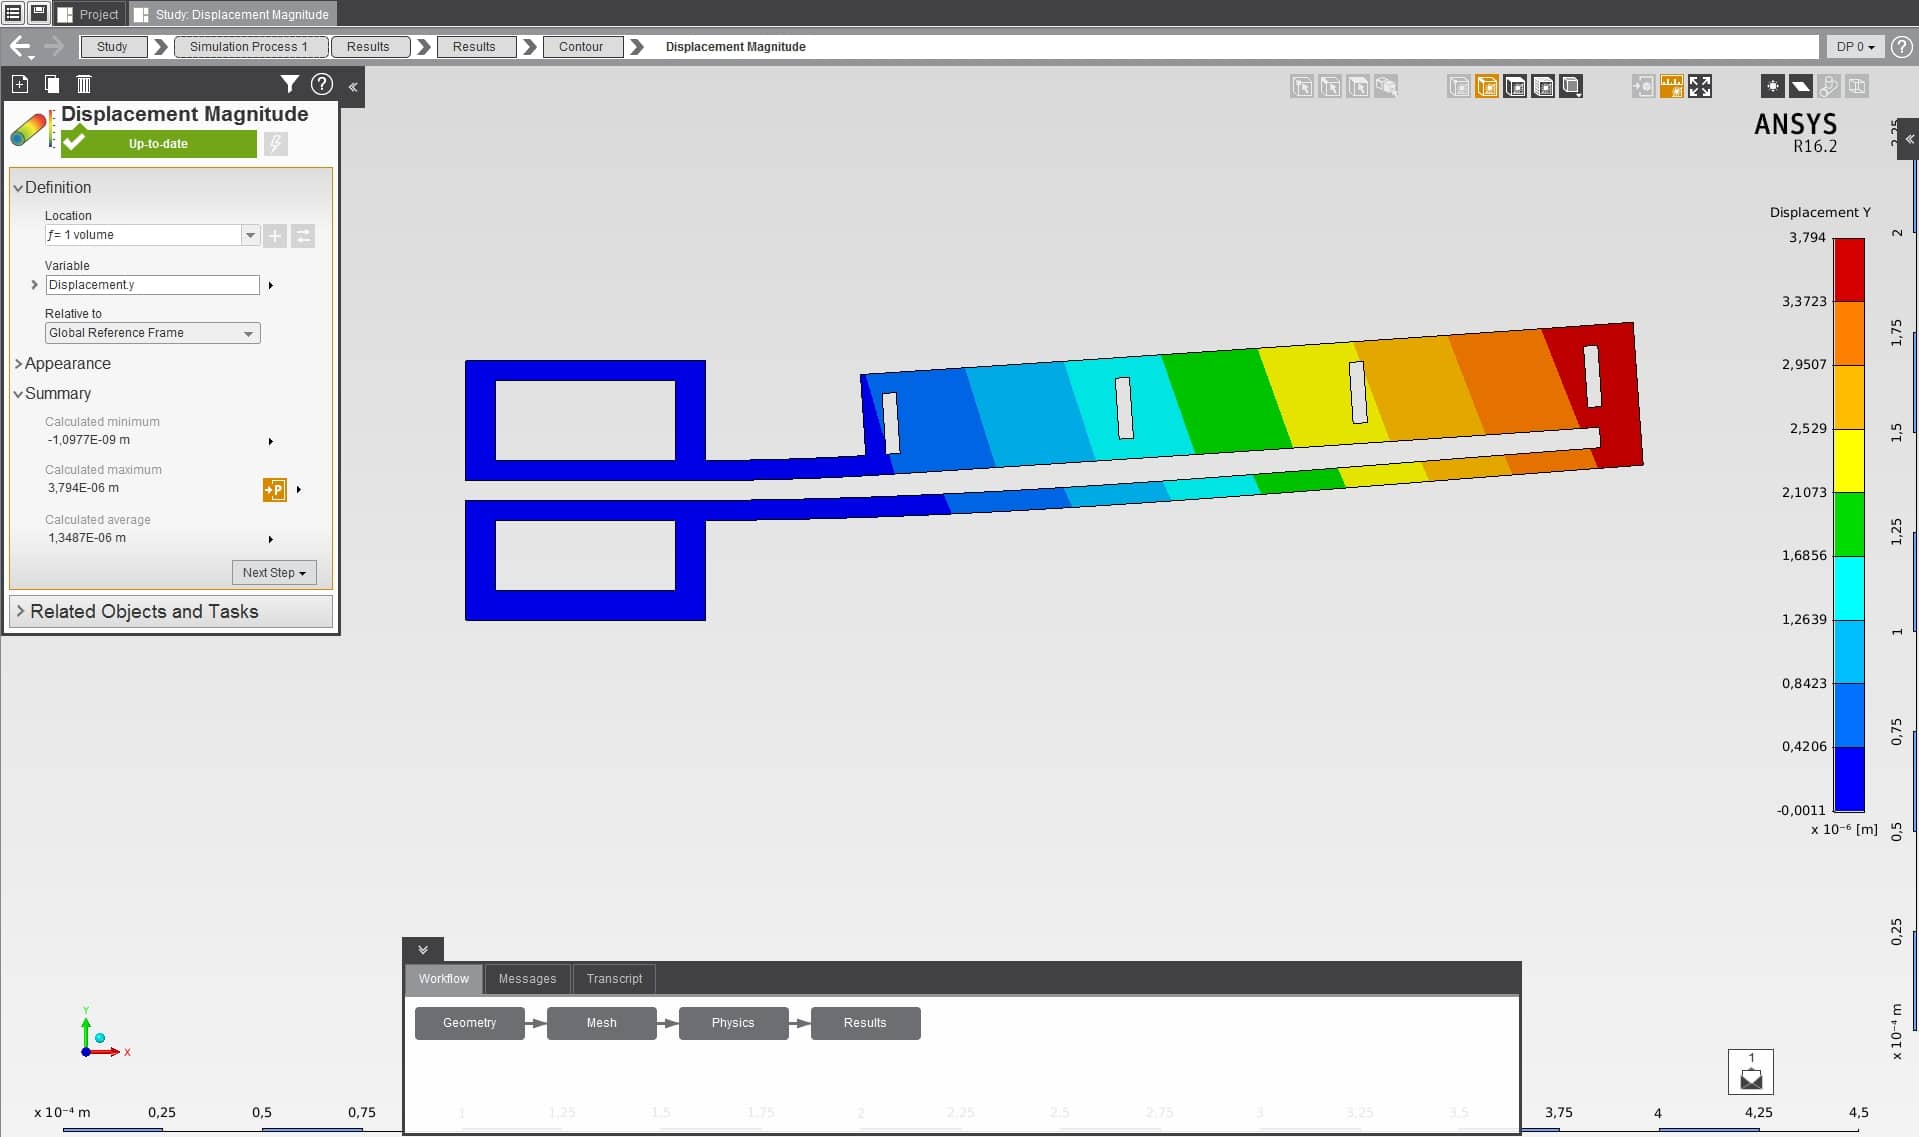Switch to the Project tab

(88, 14)
